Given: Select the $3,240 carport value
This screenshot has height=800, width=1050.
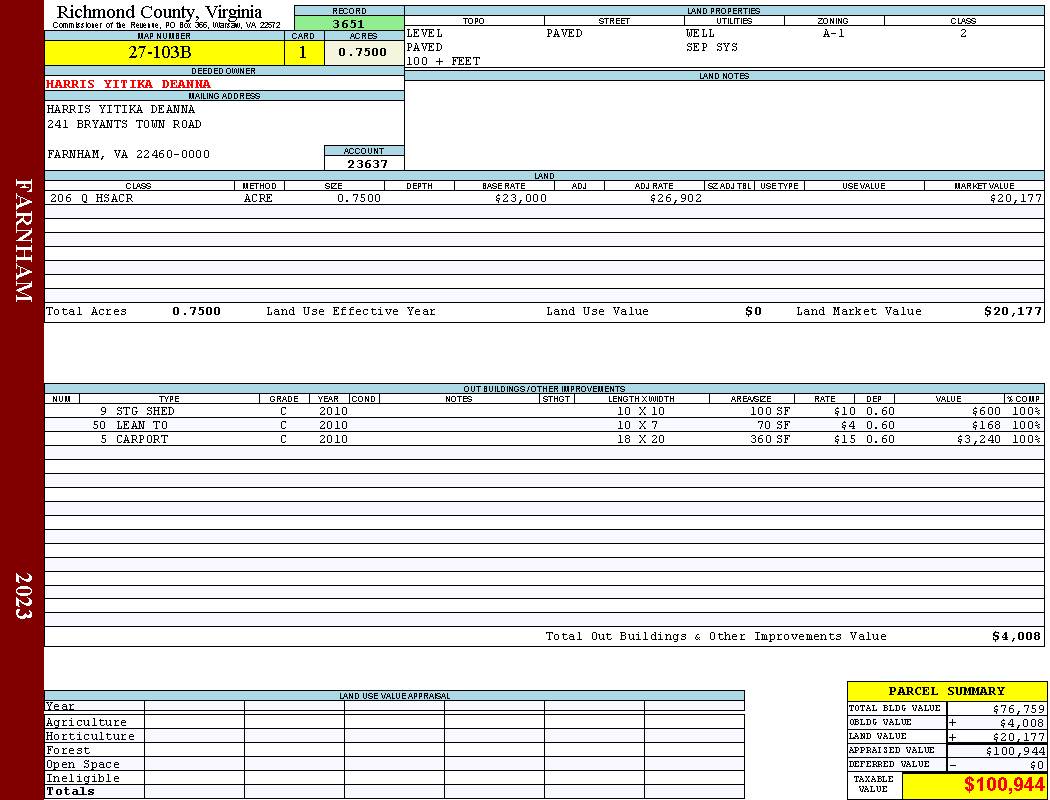Looking at the screenshot, I should coord(978,439).
